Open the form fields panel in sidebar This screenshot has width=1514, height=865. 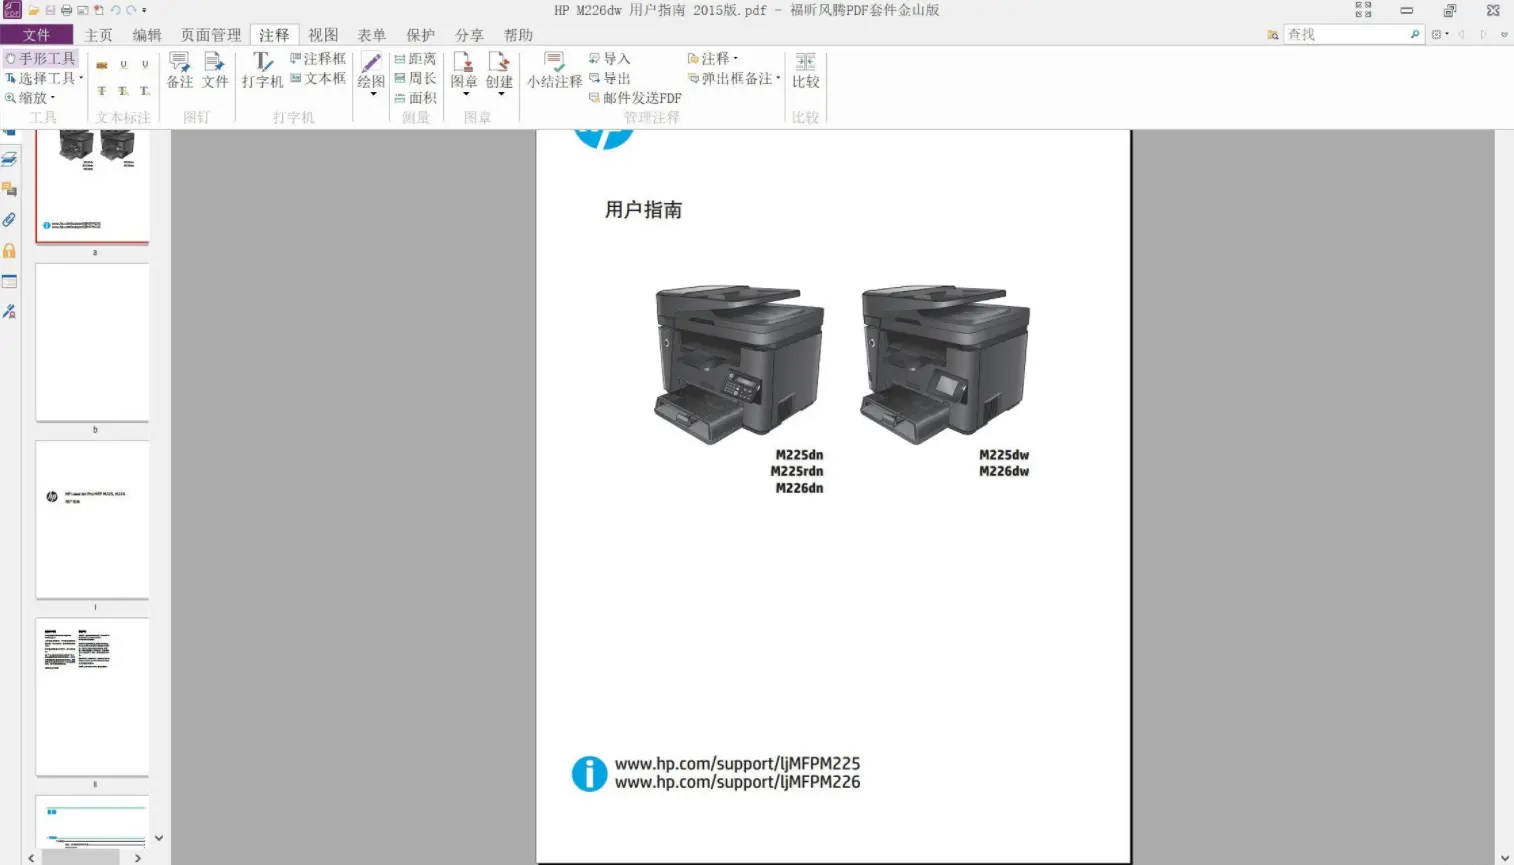[9, 281]
